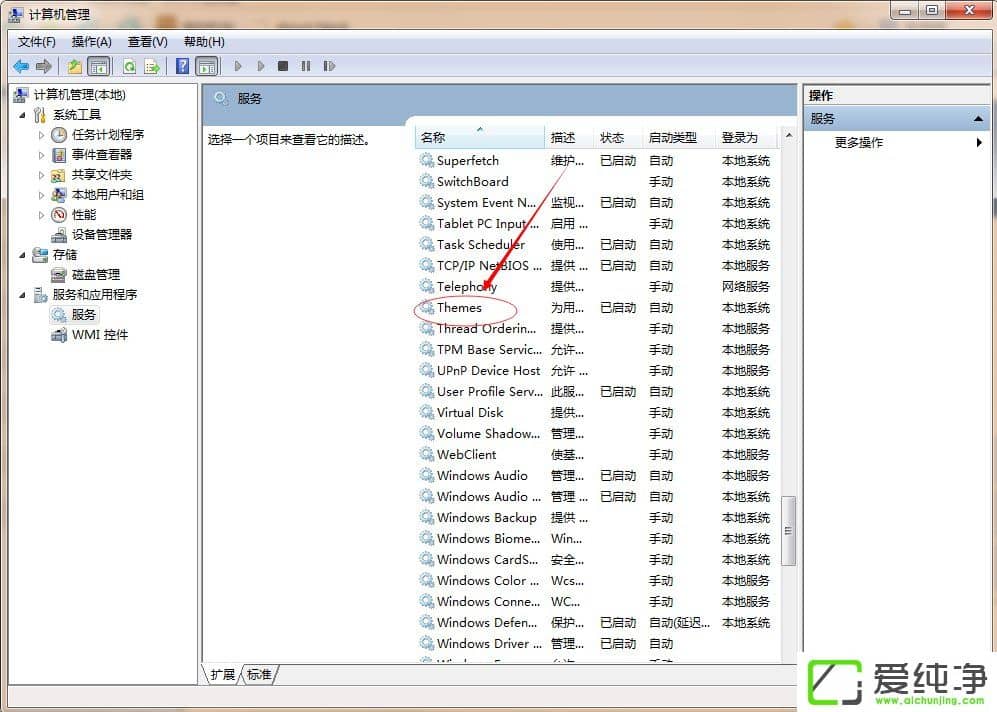Switch to the 标准 tab
This screenshot has width=997, height=712.
pos(259,675)
